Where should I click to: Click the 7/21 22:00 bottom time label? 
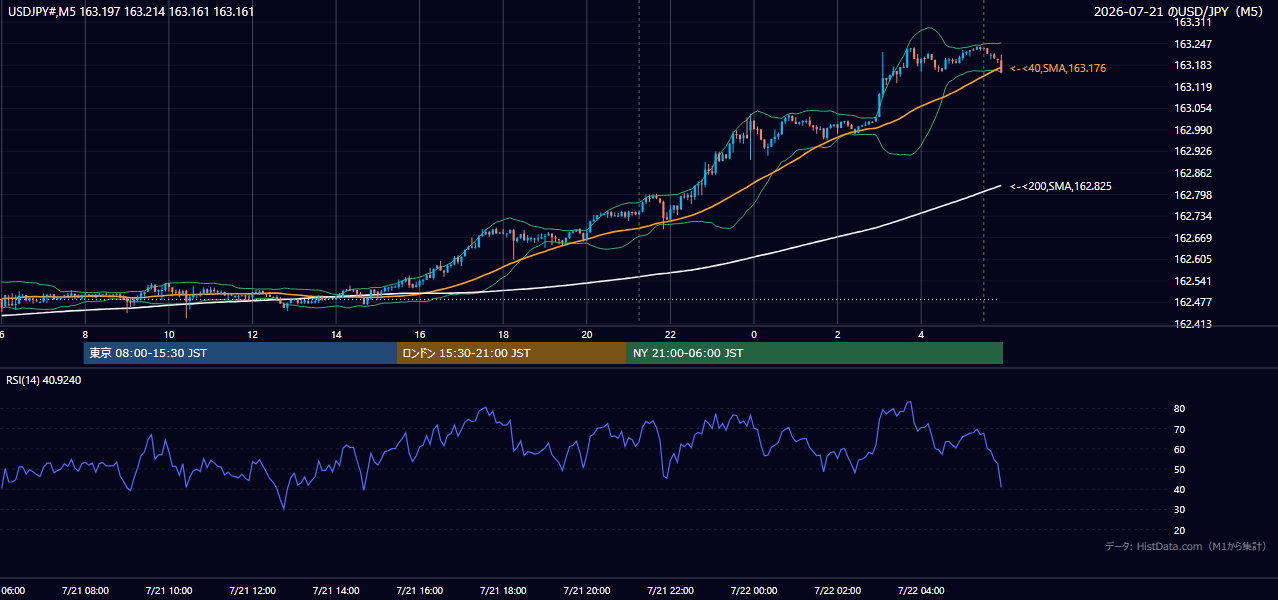(x=670, y=591)
